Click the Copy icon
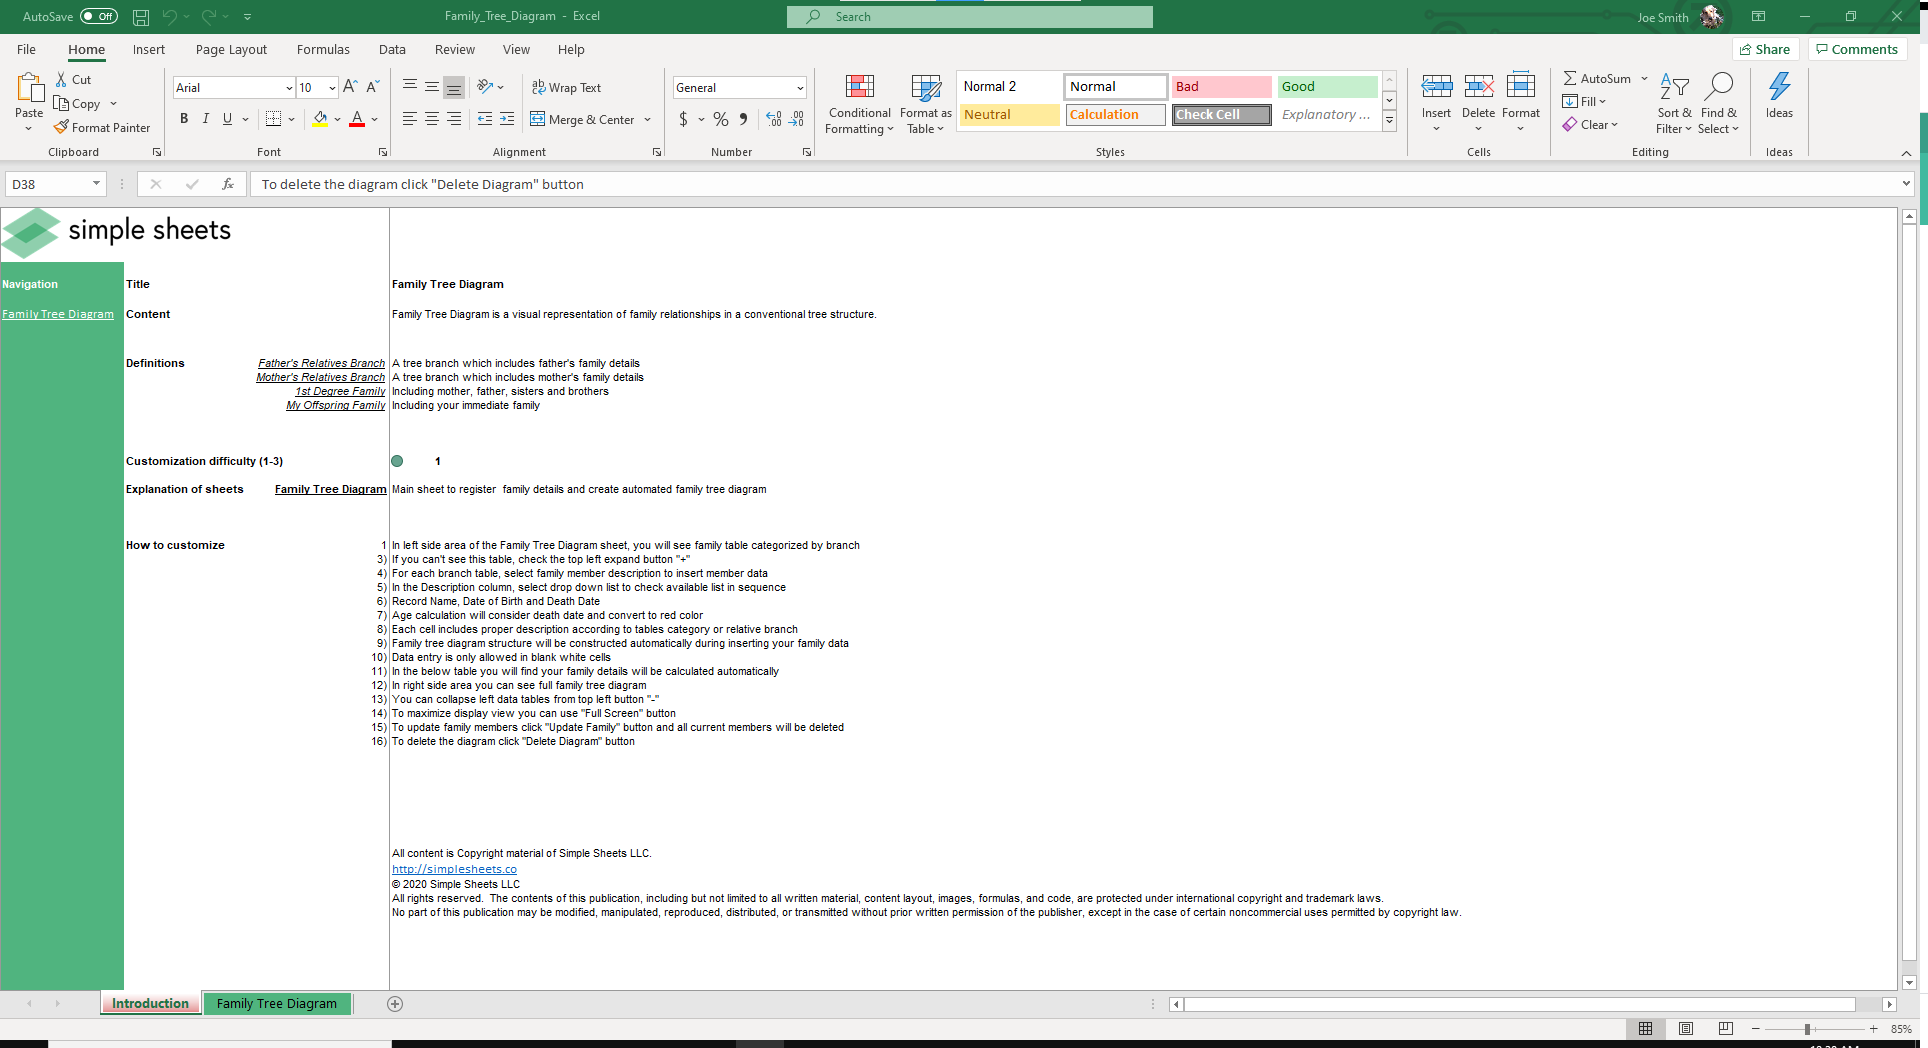The image size is (1928, 1048). pos(61,103)
